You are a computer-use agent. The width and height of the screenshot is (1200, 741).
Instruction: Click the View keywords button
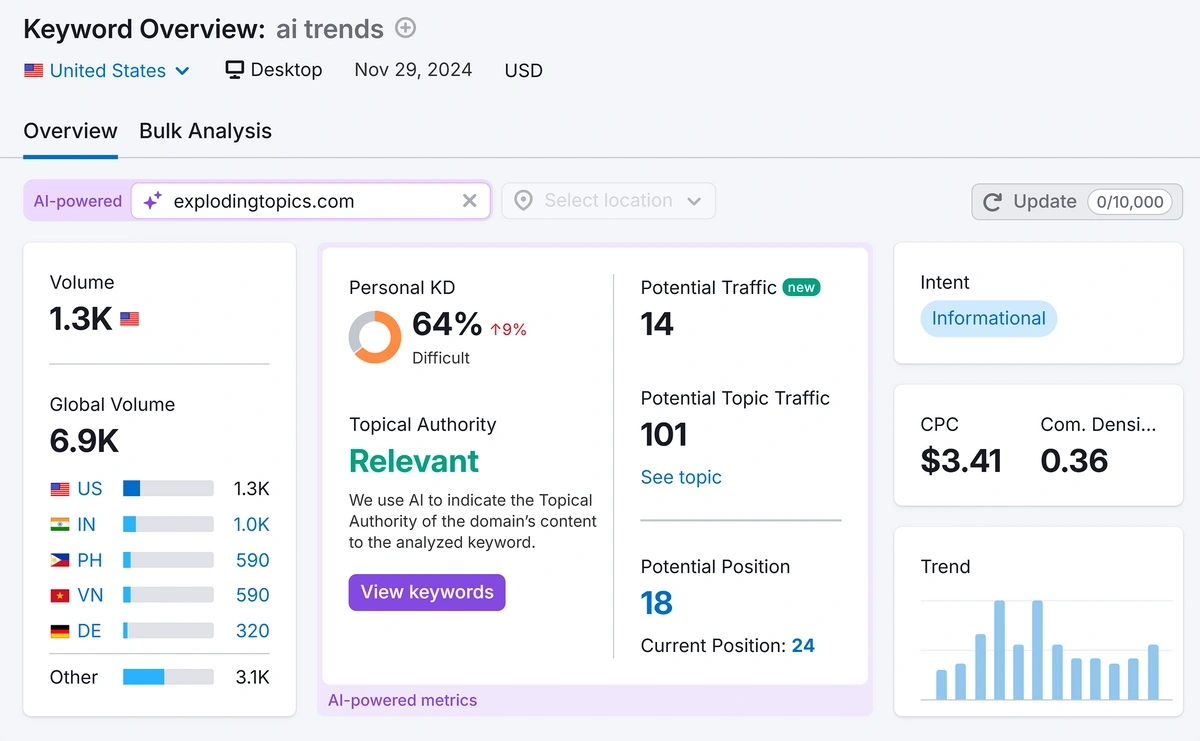(x=427, y=592)
